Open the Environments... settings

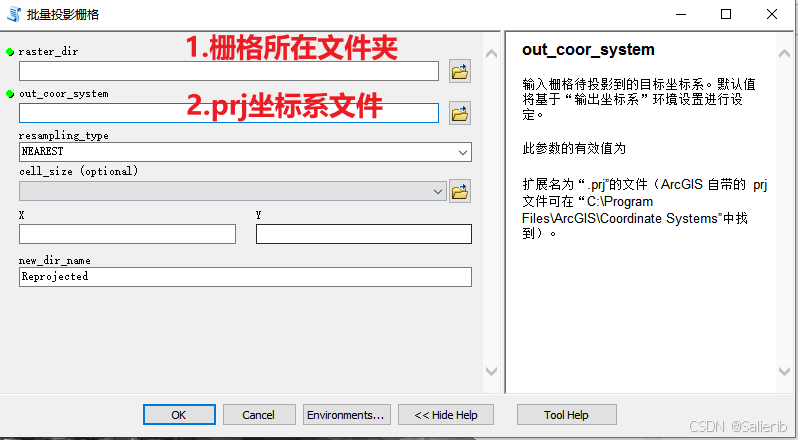347,415
